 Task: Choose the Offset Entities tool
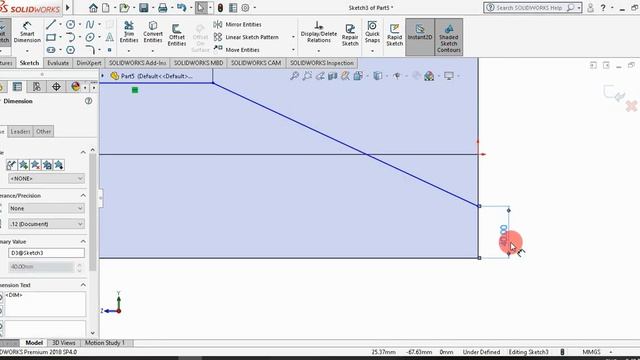click(177, 35)
